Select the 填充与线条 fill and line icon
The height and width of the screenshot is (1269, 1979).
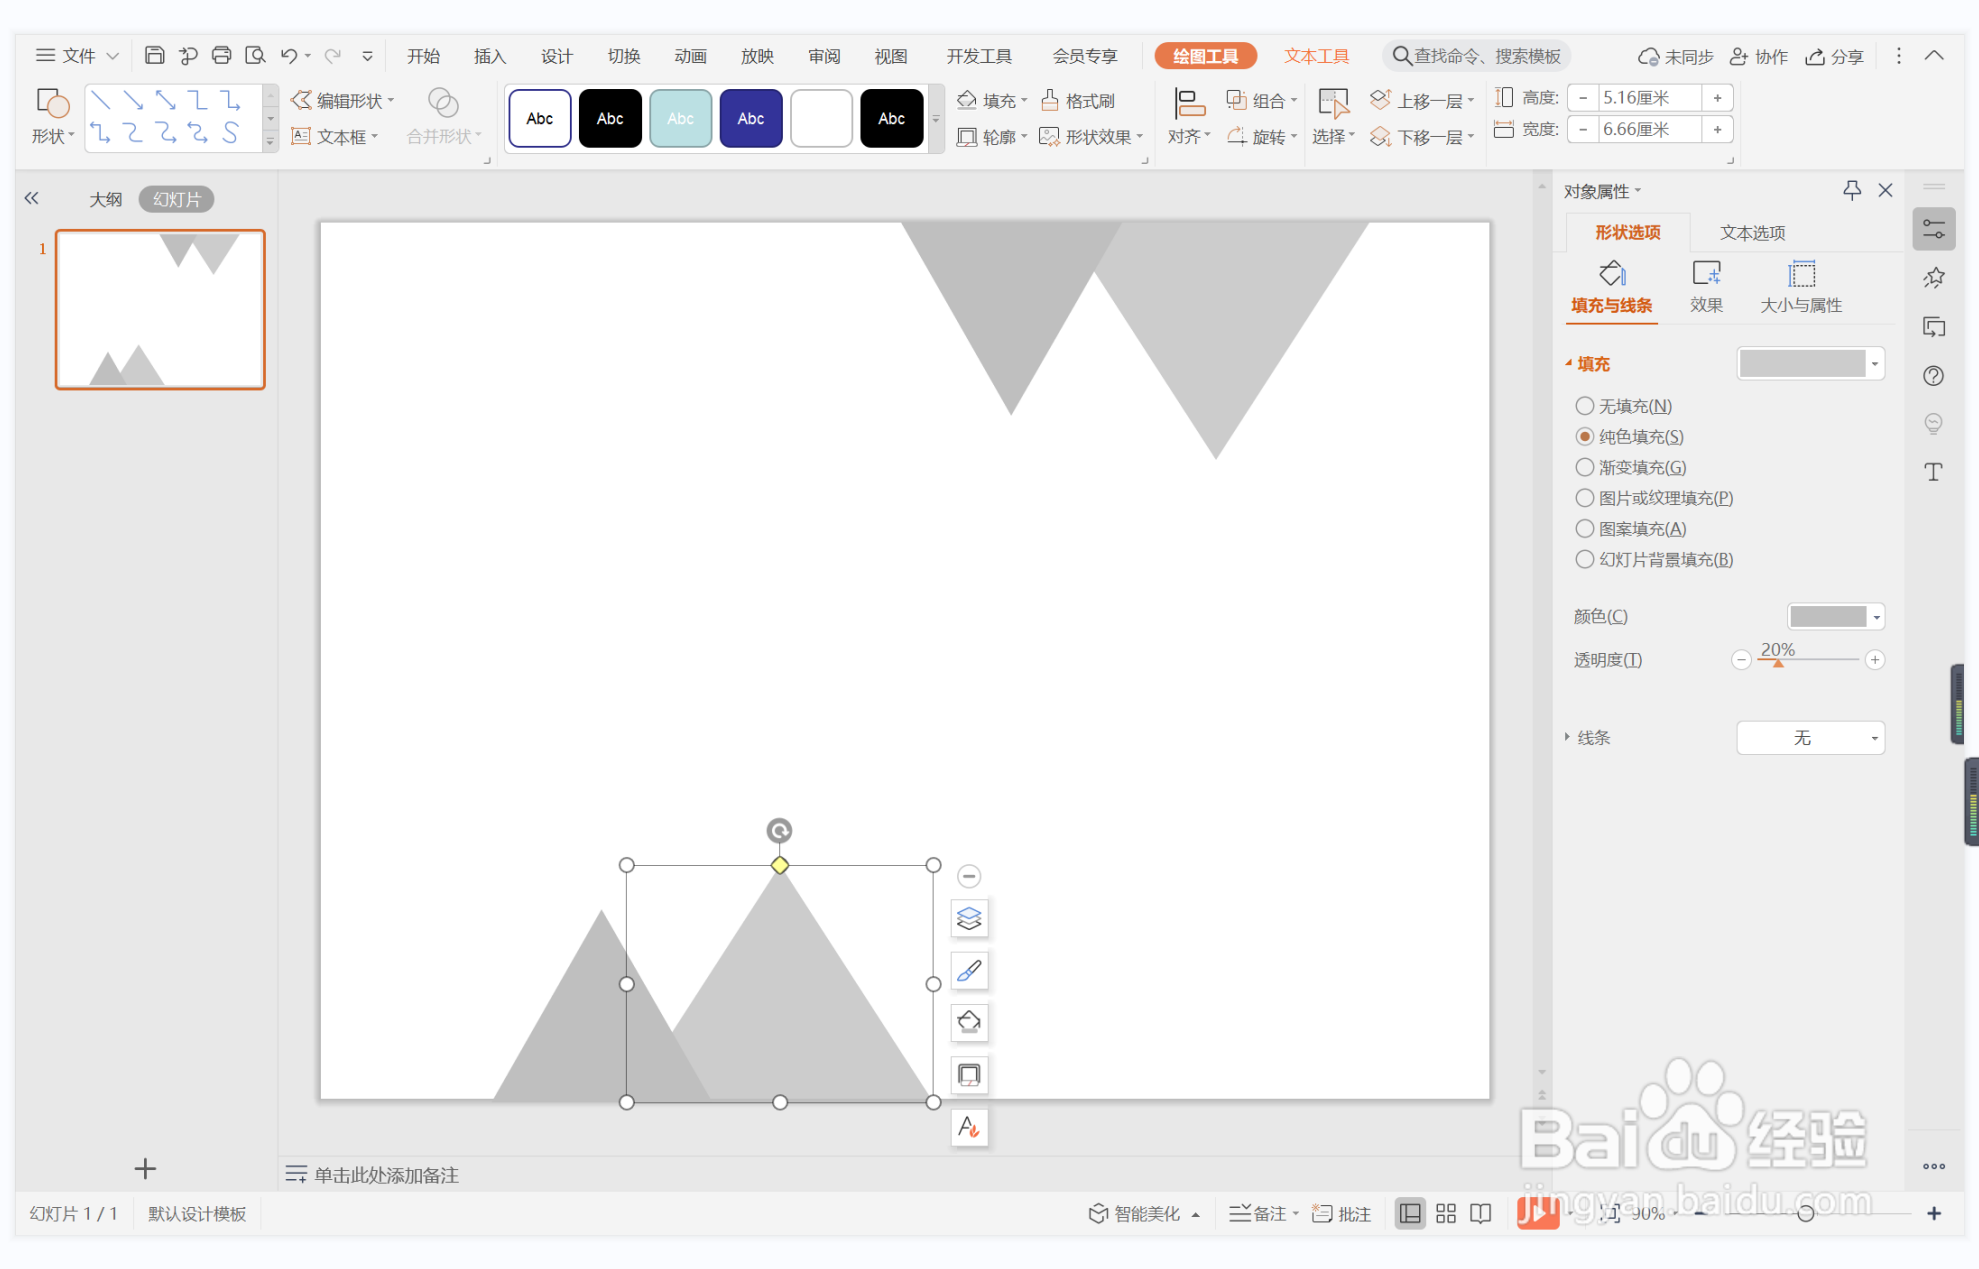[x=1611, y=274]
